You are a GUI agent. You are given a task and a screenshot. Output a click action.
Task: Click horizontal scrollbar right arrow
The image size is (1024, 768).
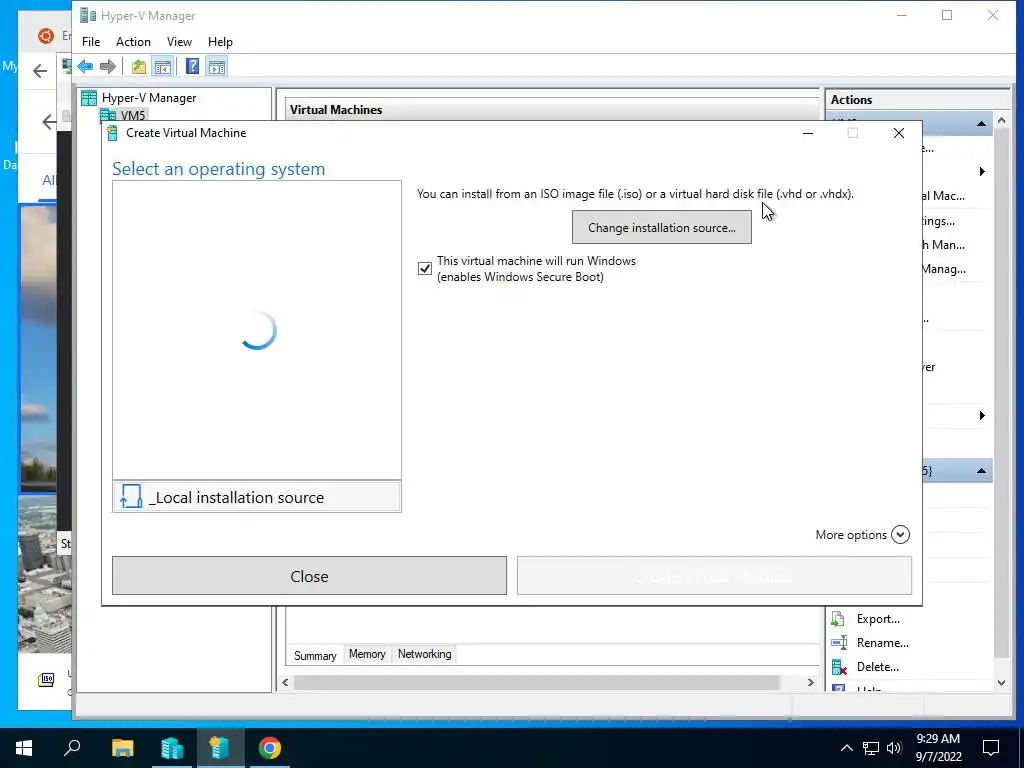click(810, 682)
